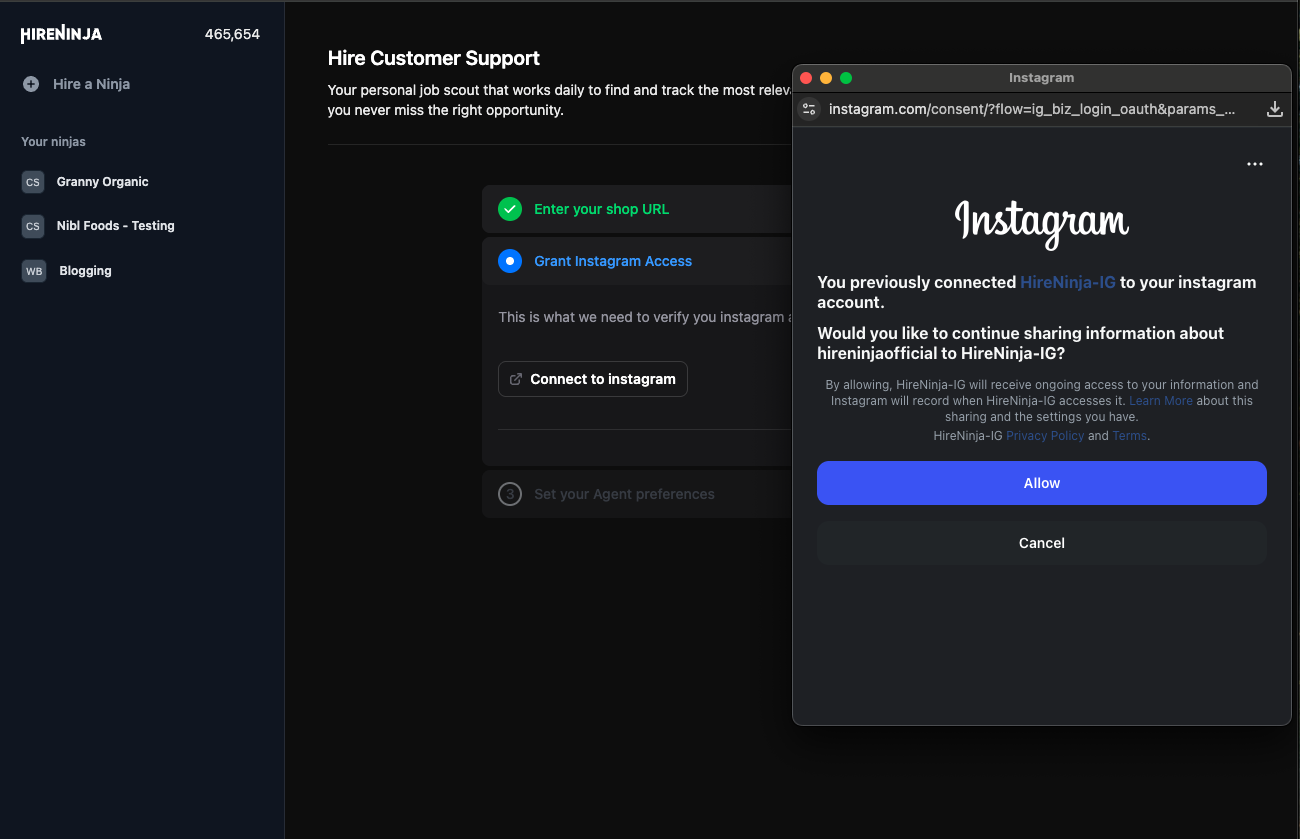Click the Instagram logo in the consent dialog

pyautogui.click(x=1041, y=223)
